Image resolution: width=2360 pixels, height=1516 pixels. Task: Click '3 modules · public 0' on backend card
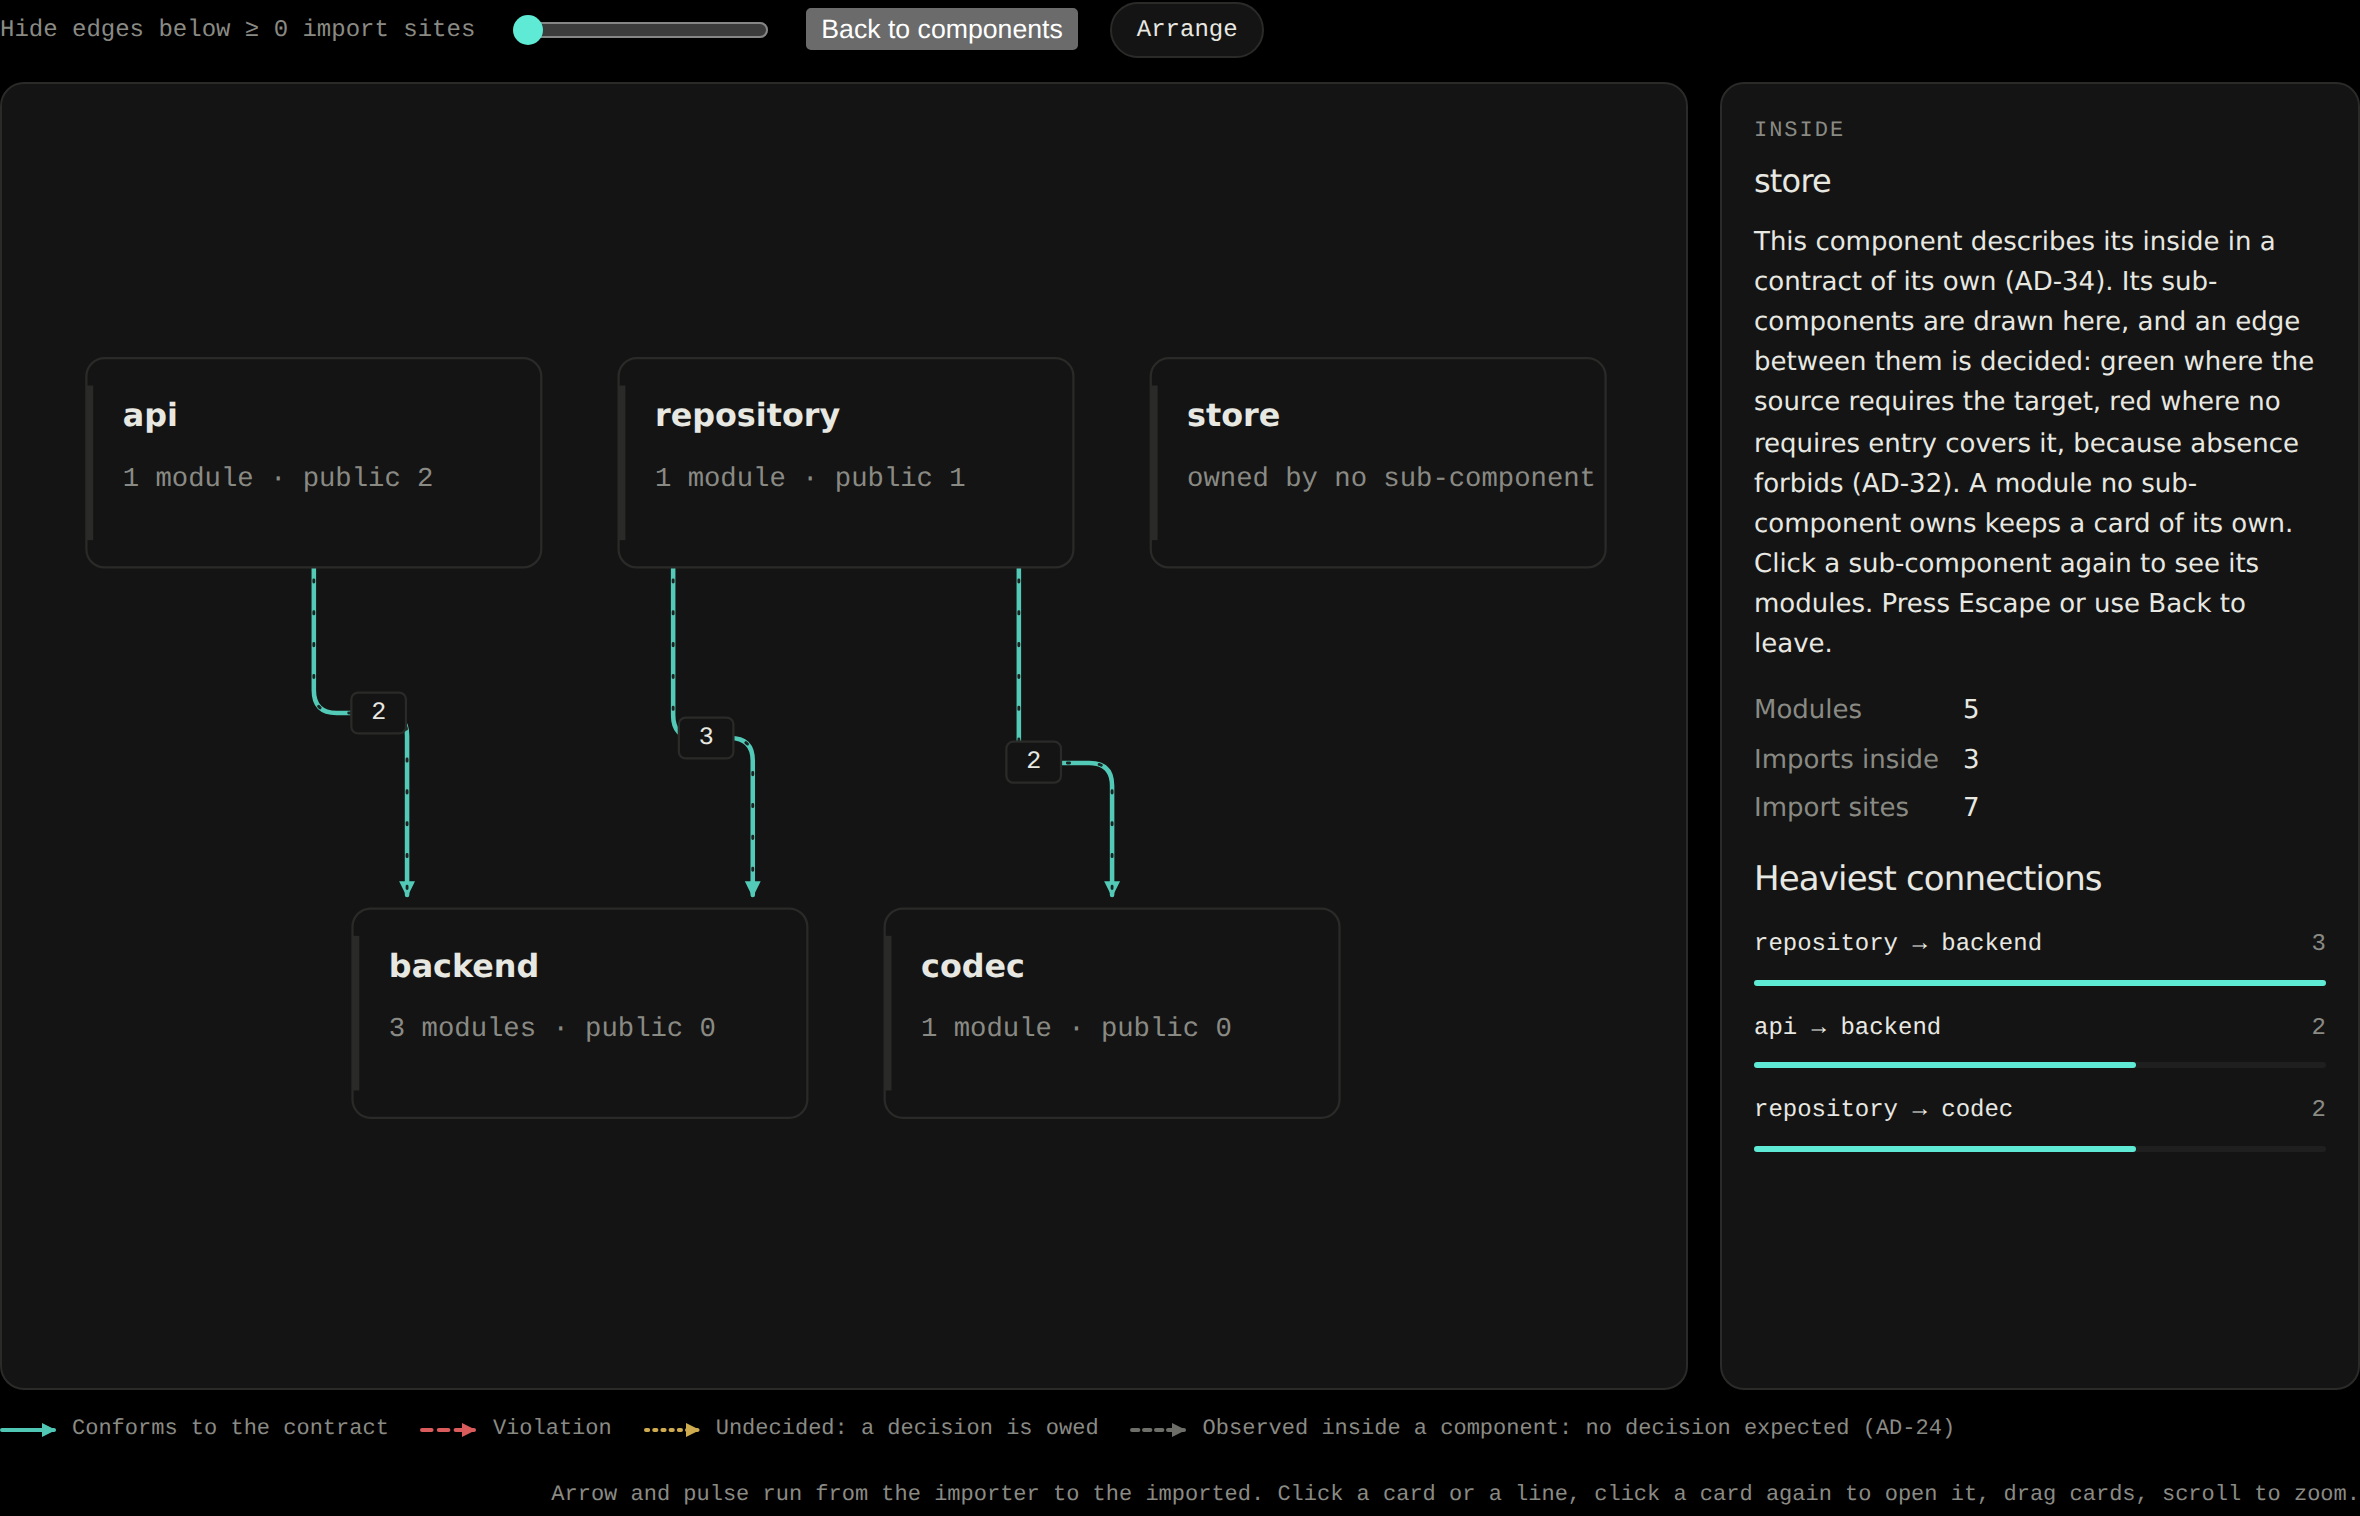click(x=552, y=1028)
